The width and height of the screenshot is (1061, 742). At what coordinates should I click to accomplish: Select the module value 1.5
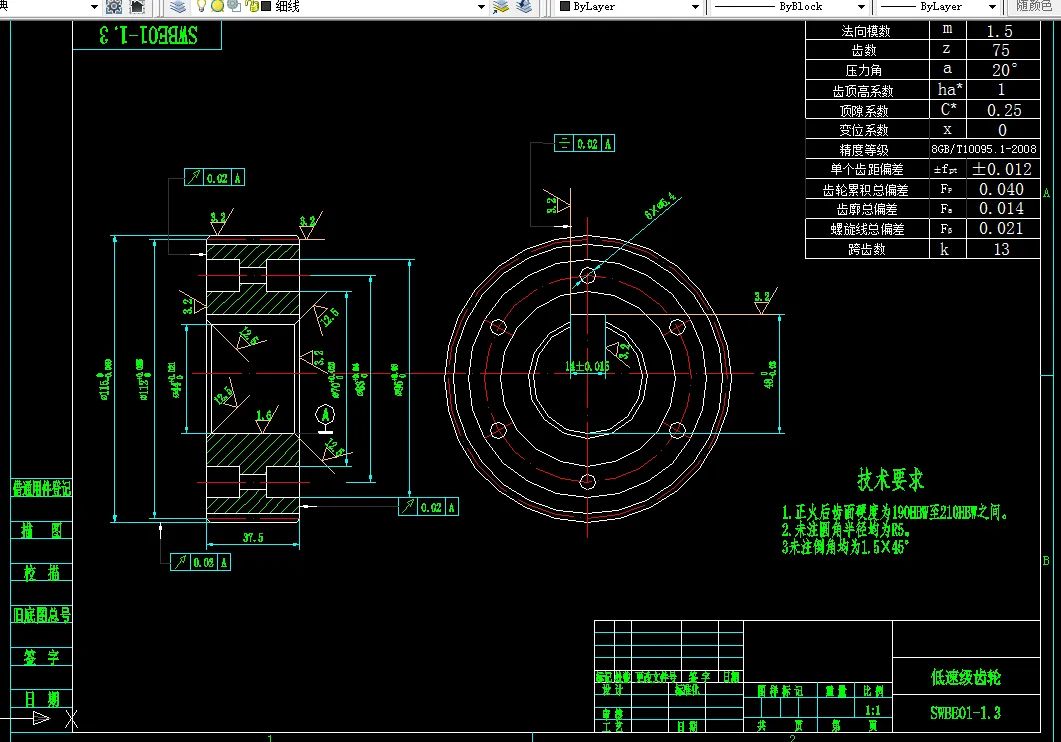click(999, 31)
